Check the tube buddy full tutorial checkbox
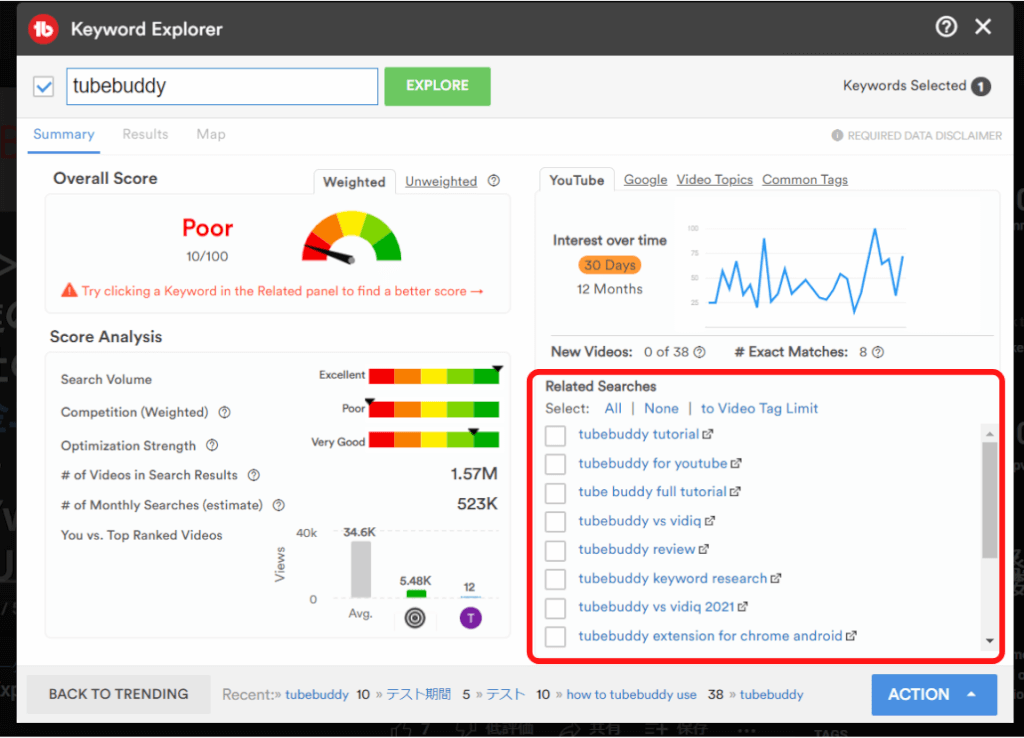The height and width of the screenshot is (738, 1024). 555,492
